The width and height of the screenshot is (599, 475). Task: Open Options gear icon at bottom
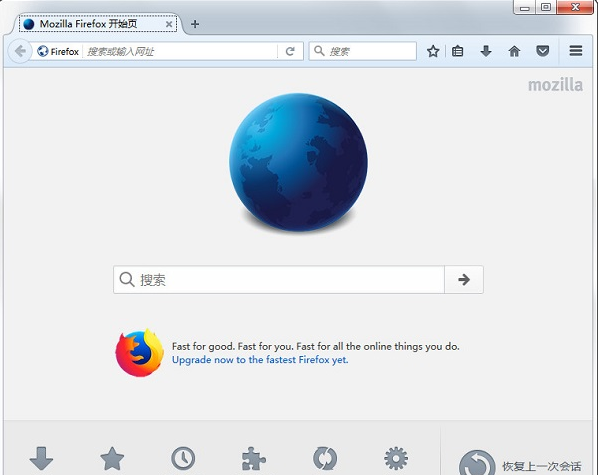(396, 458)
